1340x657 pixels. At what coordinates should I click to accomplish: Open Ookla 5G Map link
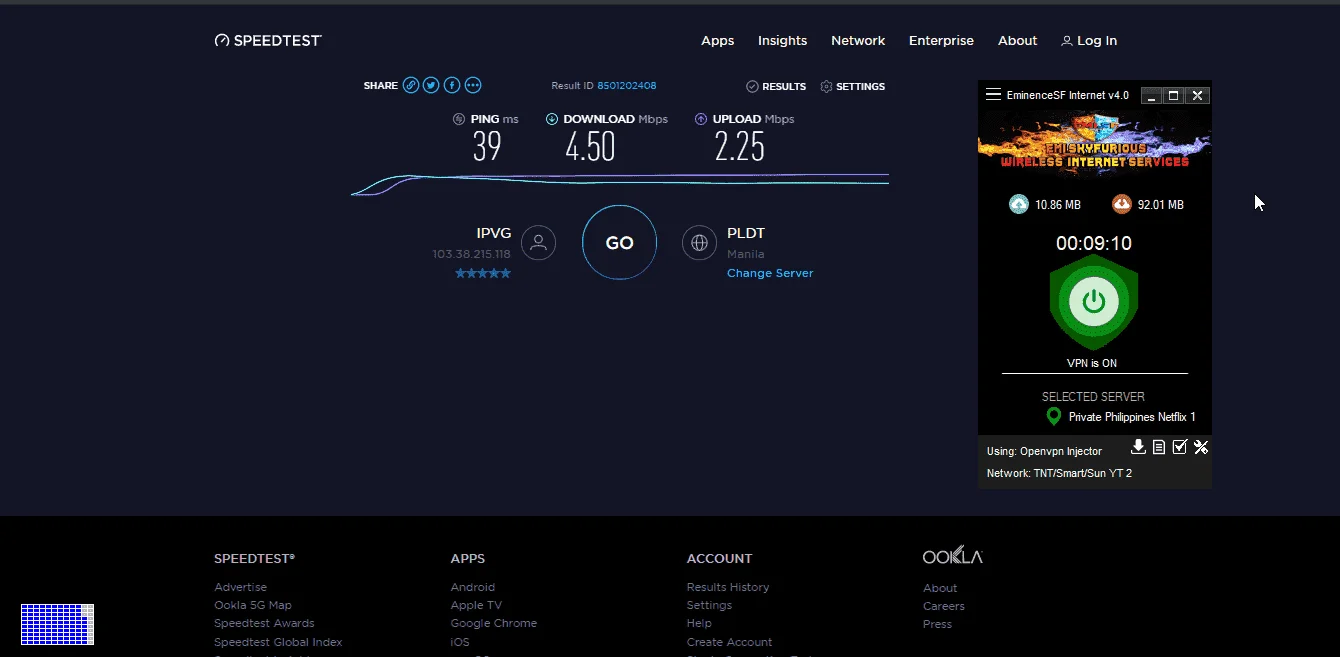253,605
